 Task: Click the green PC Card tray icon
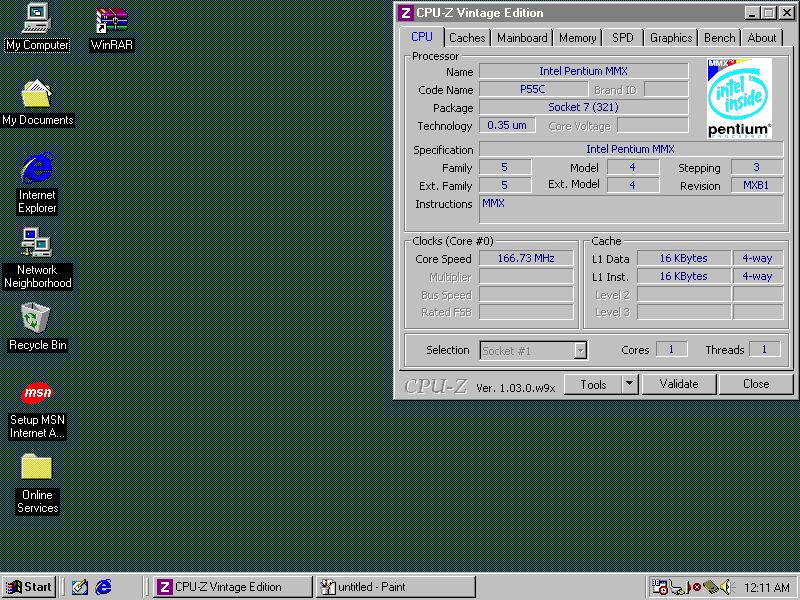pyautogui.click(x=710, y=587)
